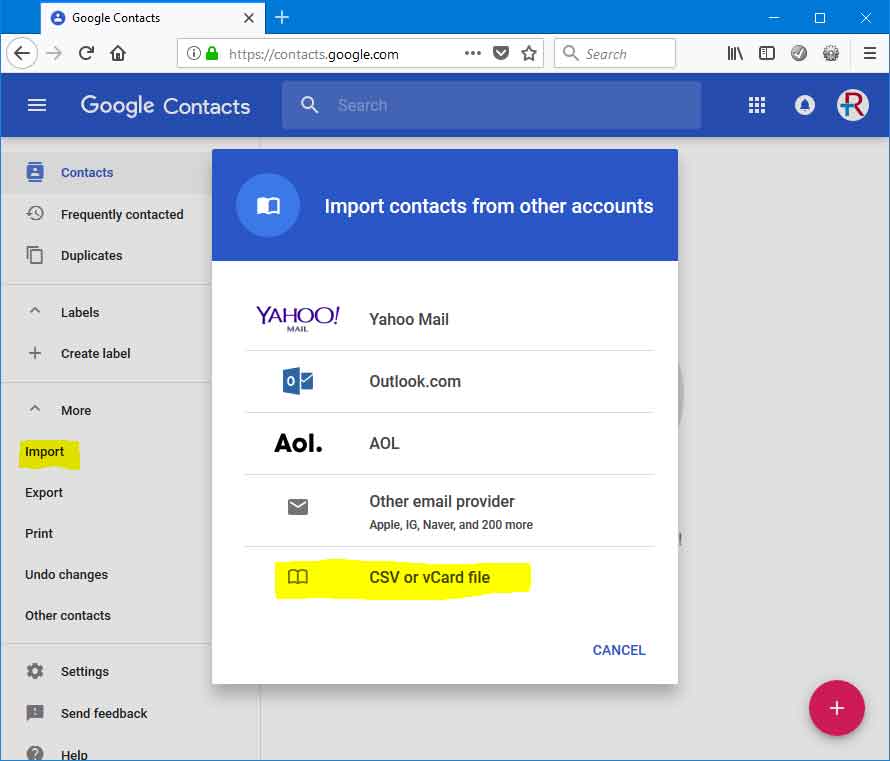This screenshot has height=761, width=890.
Task: Click Import in the sidebar
Action: click(x=44, y=452)
